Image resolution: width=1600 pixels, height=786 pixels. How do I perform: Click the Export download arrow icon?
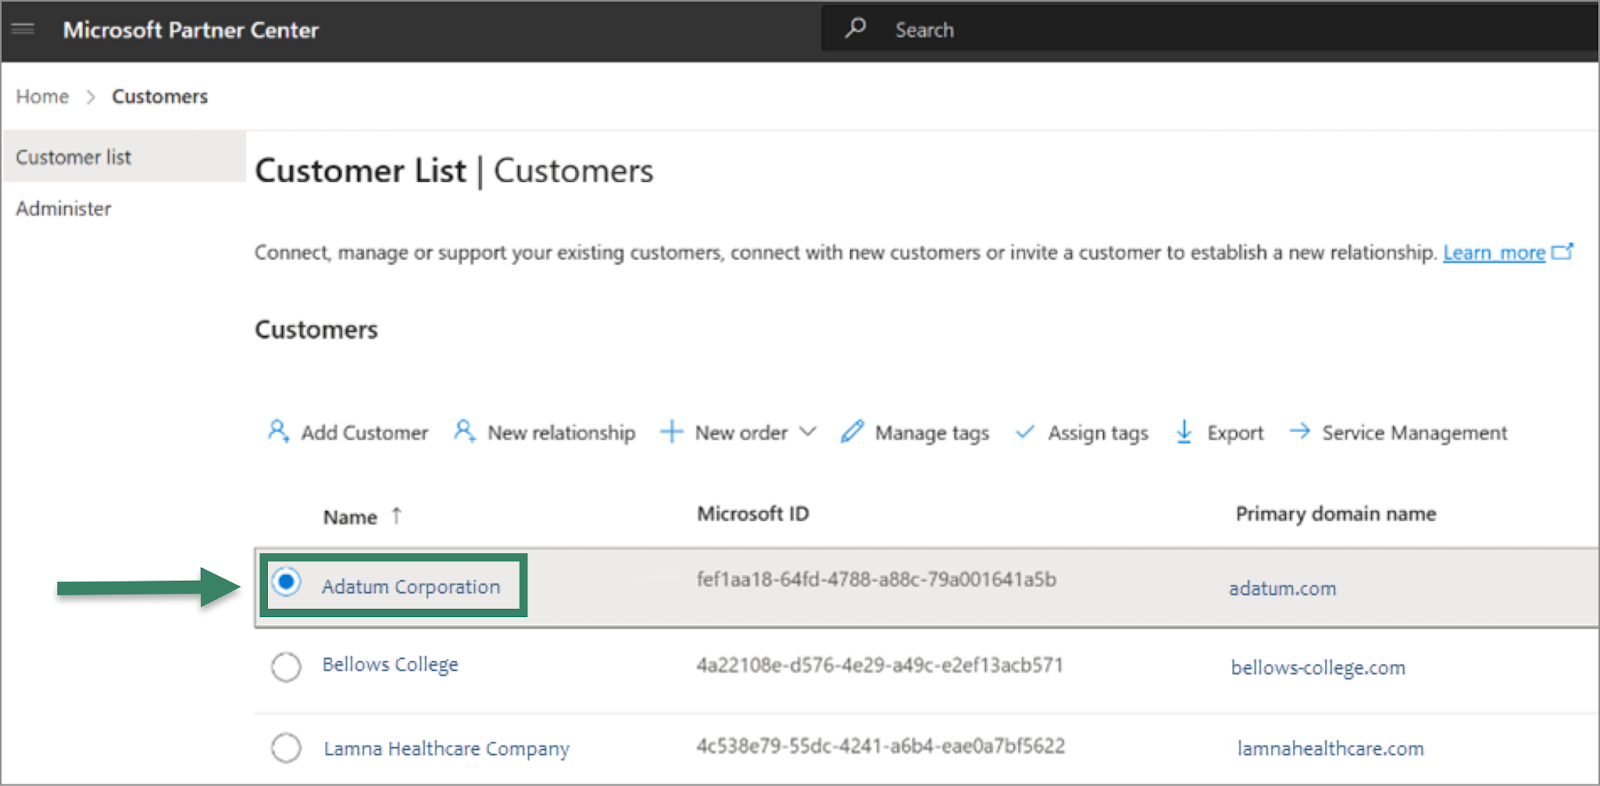pyautogui.click(x=1184, y=431)
